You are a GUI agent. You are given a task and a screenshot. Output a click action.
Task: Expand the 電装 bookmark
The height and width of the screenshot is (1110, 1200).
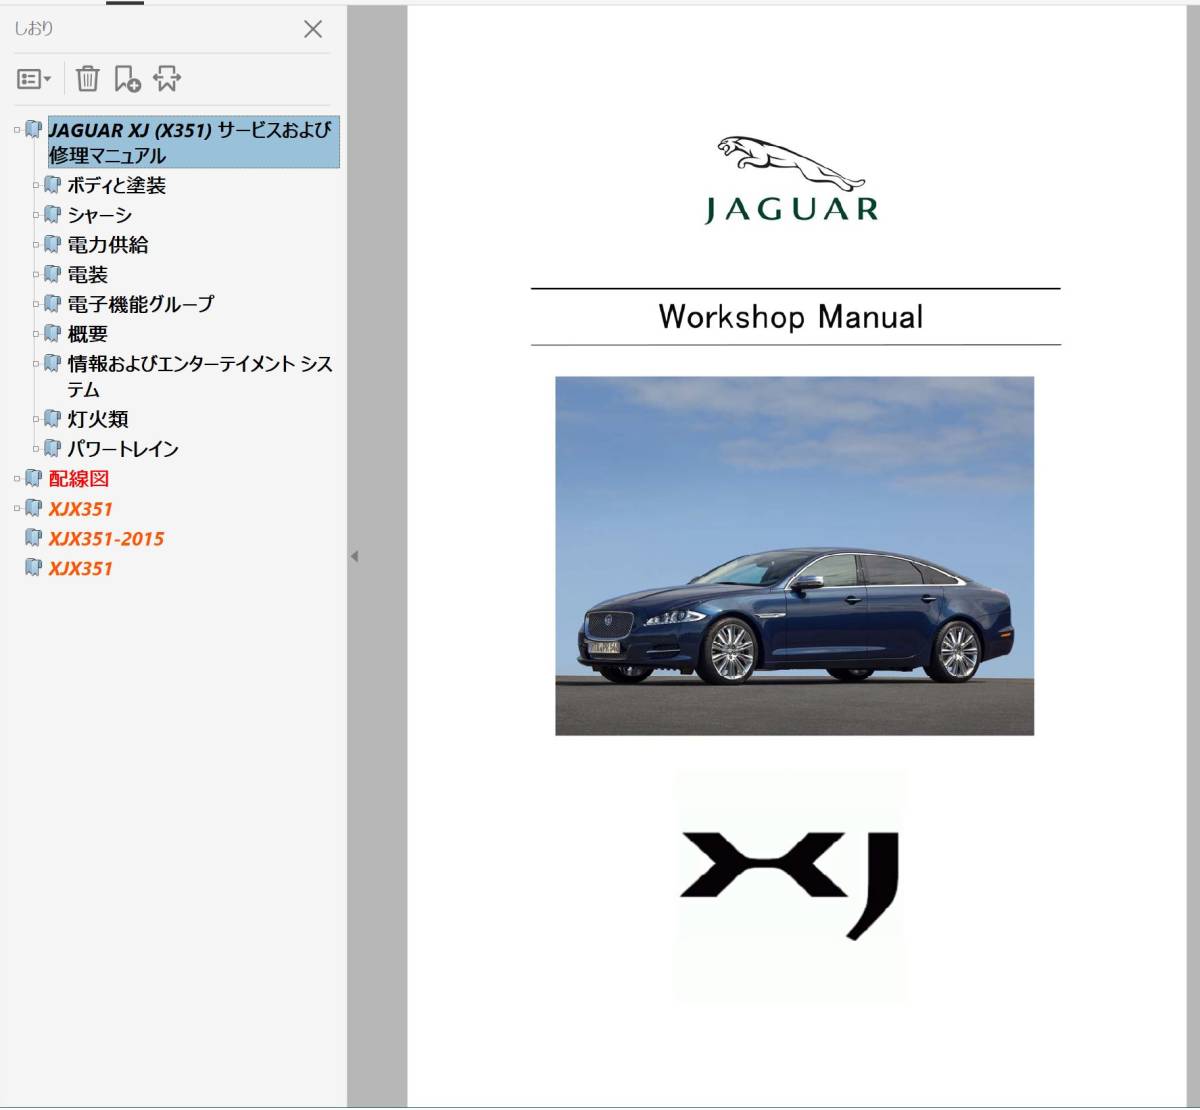coord(36,274)
